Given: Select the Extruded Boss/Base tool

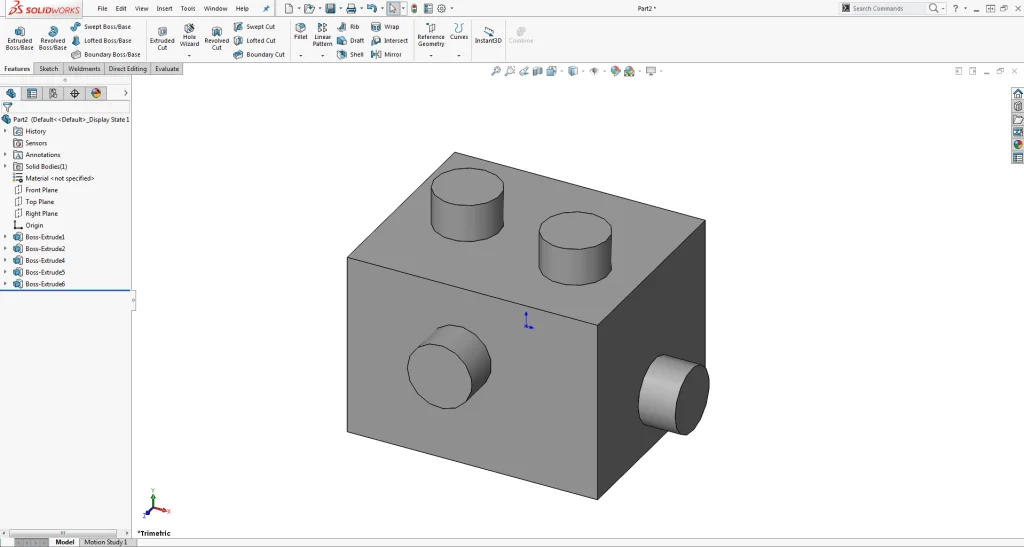Looking at the screenshot, I should [x=19, y=37].
